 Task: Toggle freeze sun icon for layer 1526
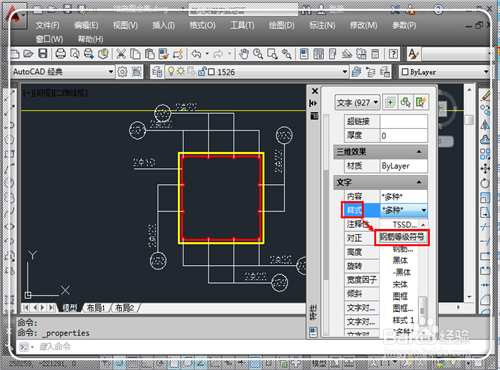tap(180, 71)
